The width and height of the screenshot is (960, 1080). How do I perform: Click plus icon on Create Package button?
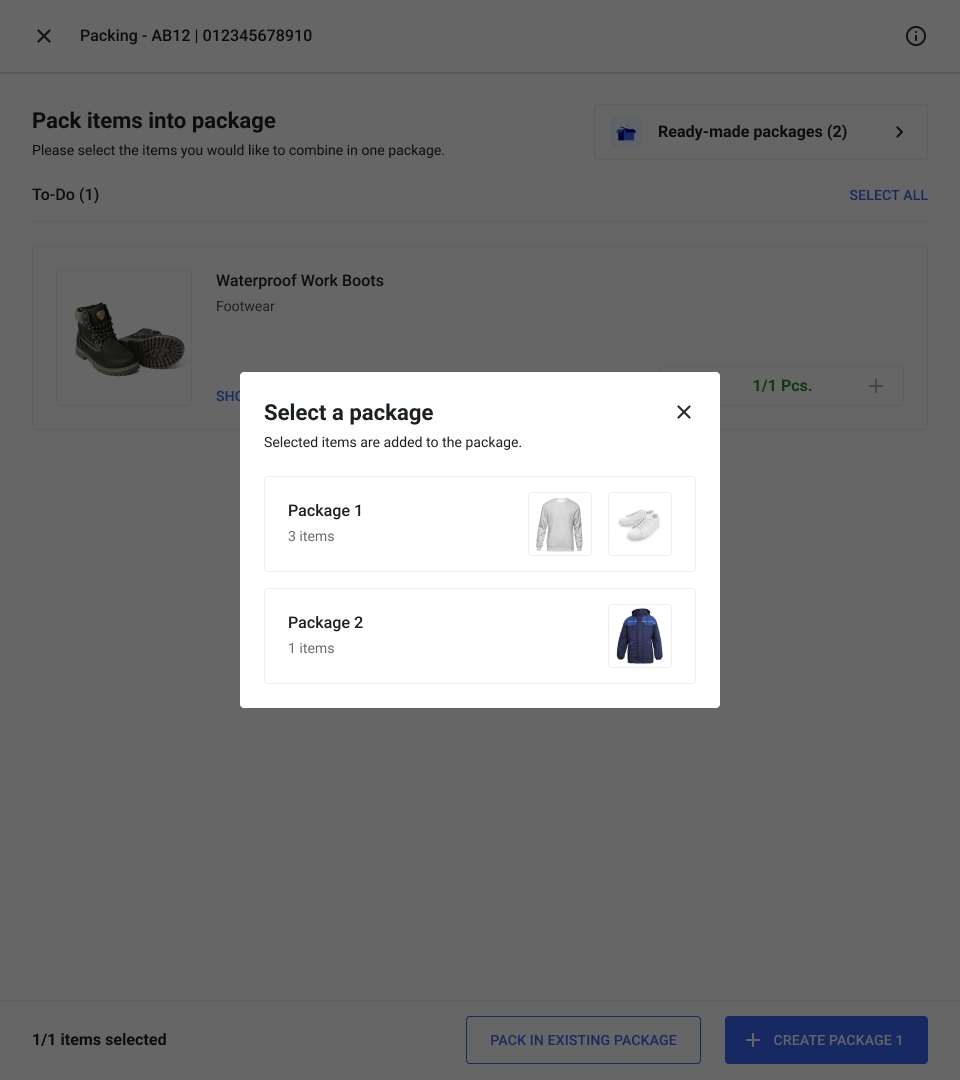753,1040
